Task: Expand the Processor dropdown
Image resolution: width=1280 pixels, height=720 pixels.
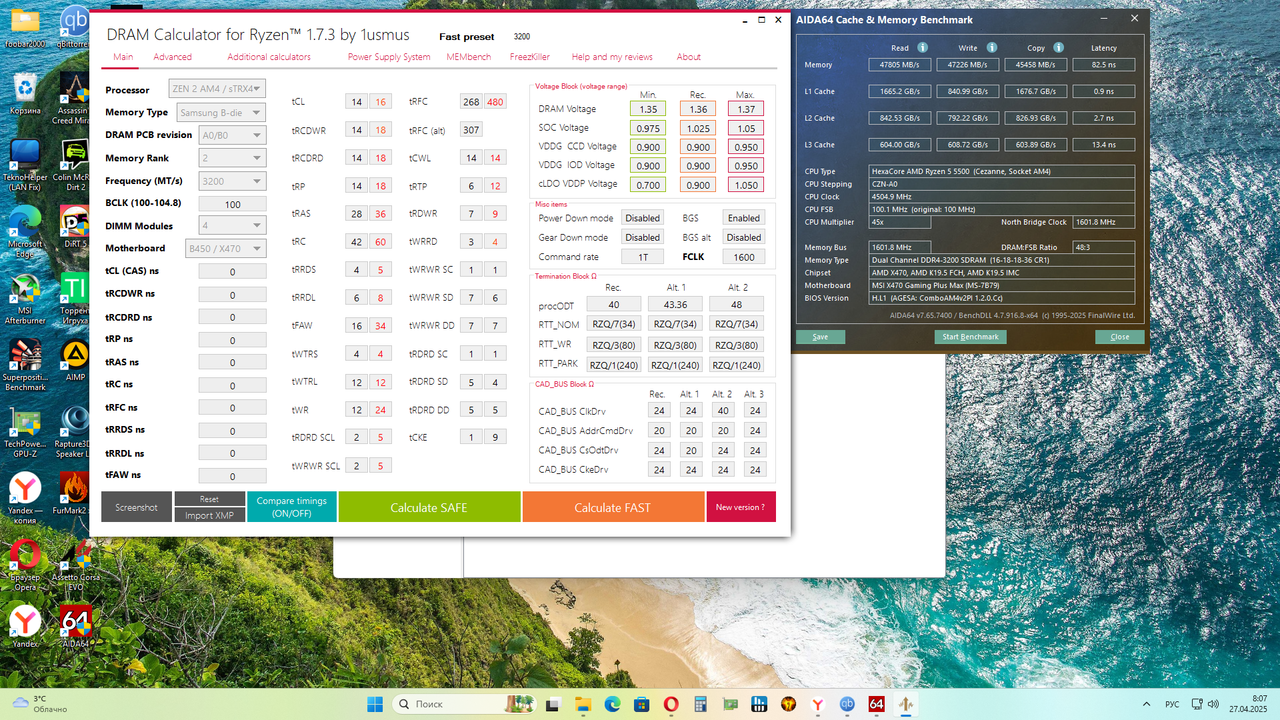Action: [217, 89]
